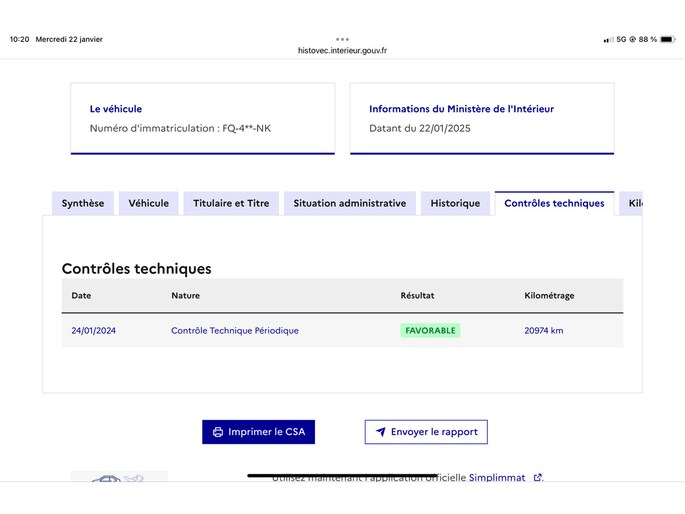Tap the paper plane icon in Envoyer le rapport
Screen dimensions: 685x514
(x=380, y=432)
